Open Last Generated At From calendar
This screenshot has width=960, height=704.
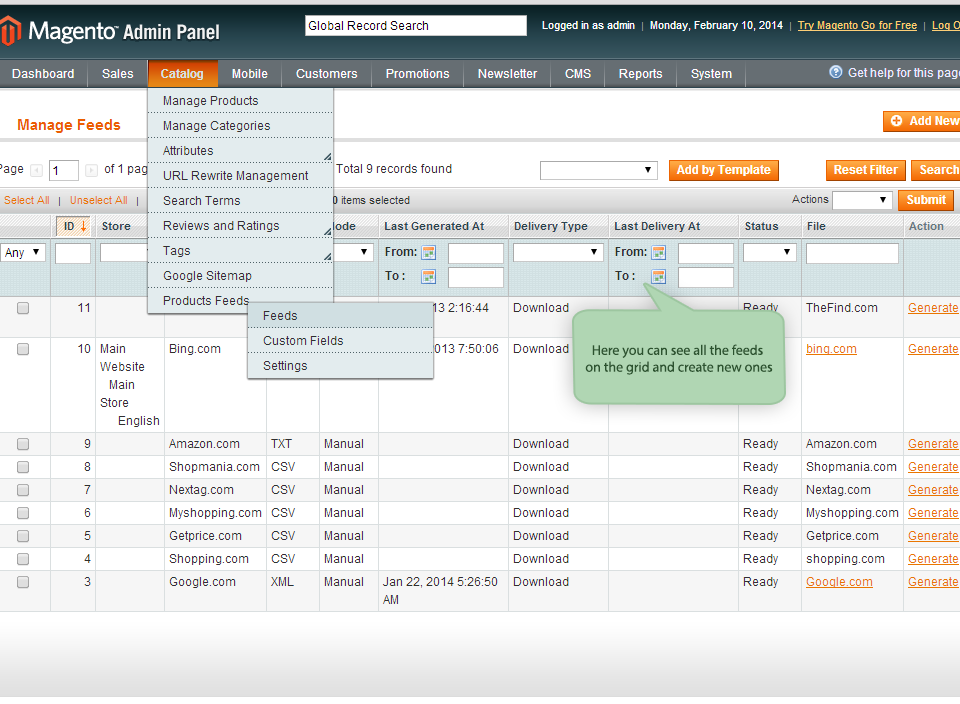[x=429, y=252]
